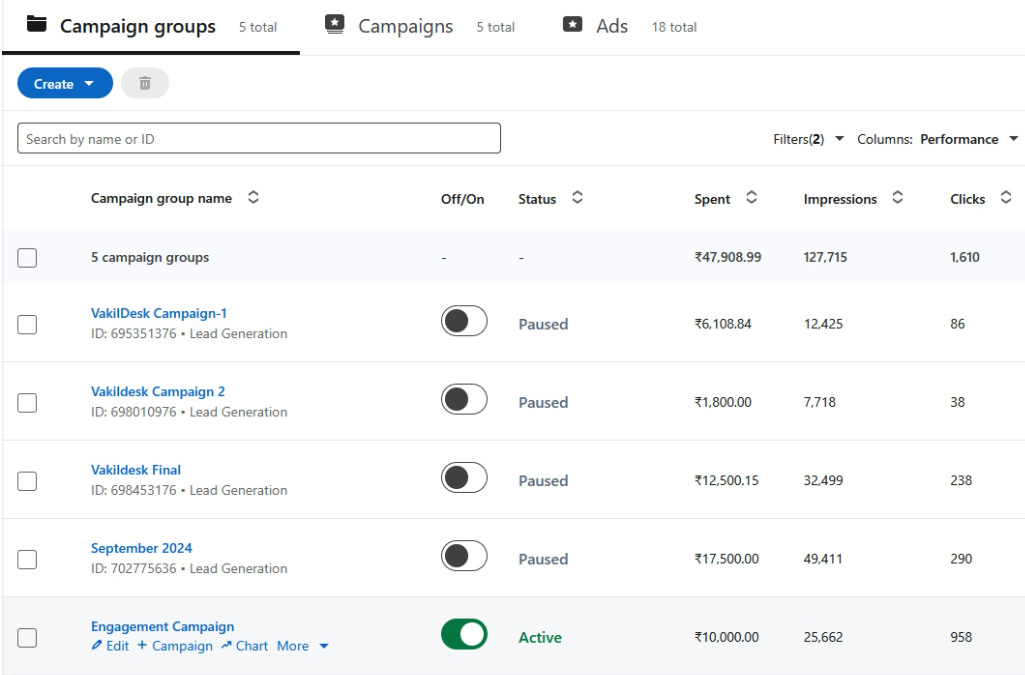Click the pencil Edit icon under Engagement Campaign
The height and width of the screenshot is (675, 1025).
97,646
